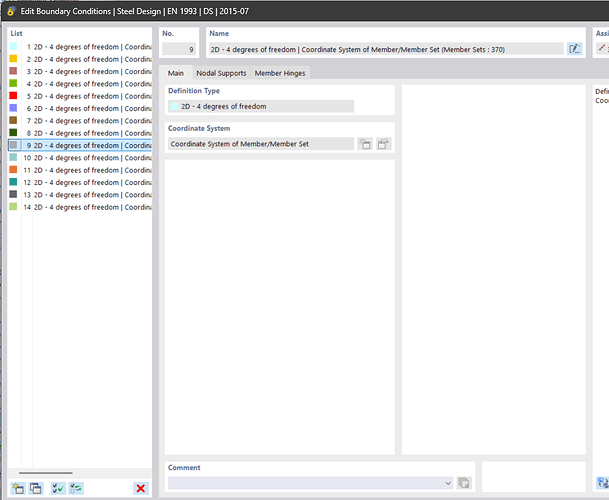Click the yellow color swatch of item 2
Image resolution: width=609 pixels, height=500 pixels.
pos(13,59)
